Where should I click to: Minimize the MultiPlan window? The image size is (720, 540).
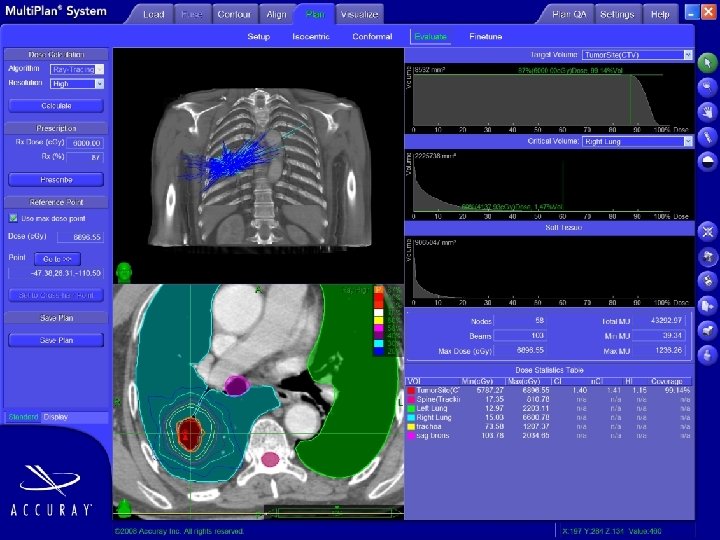[692, 12]
